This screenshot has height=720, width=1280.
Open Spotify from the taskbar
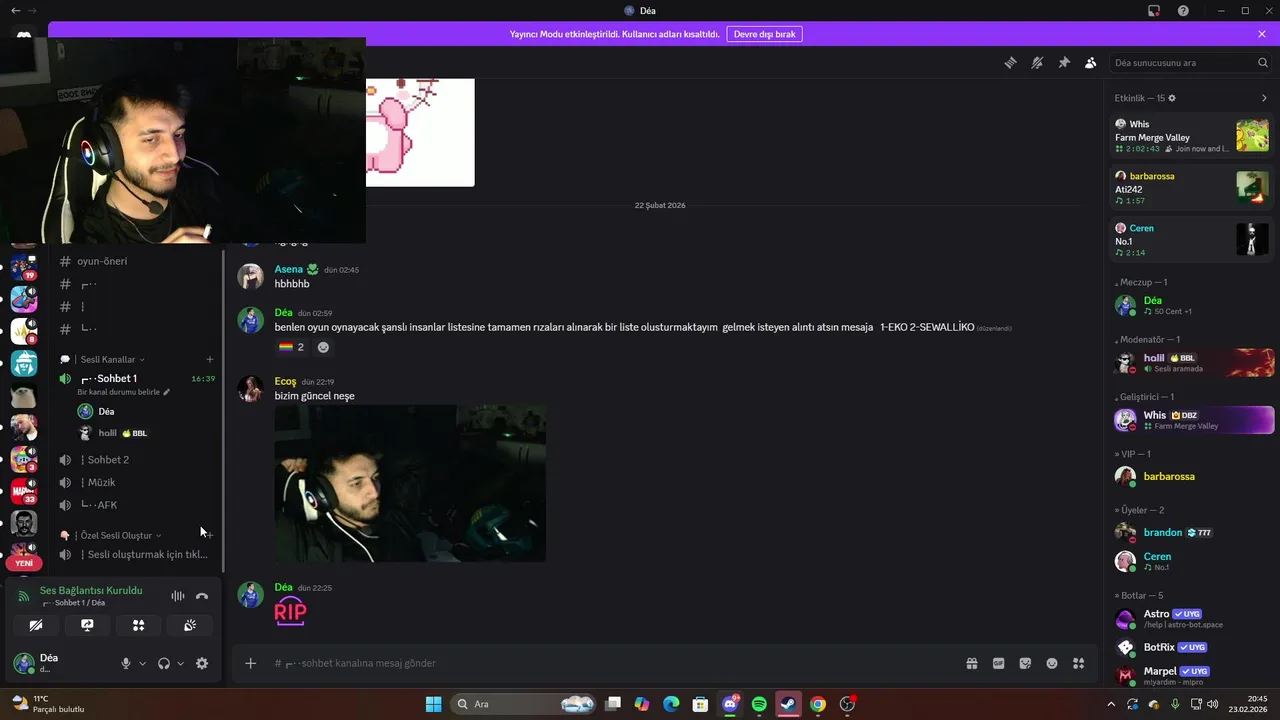tap(759, 704)
